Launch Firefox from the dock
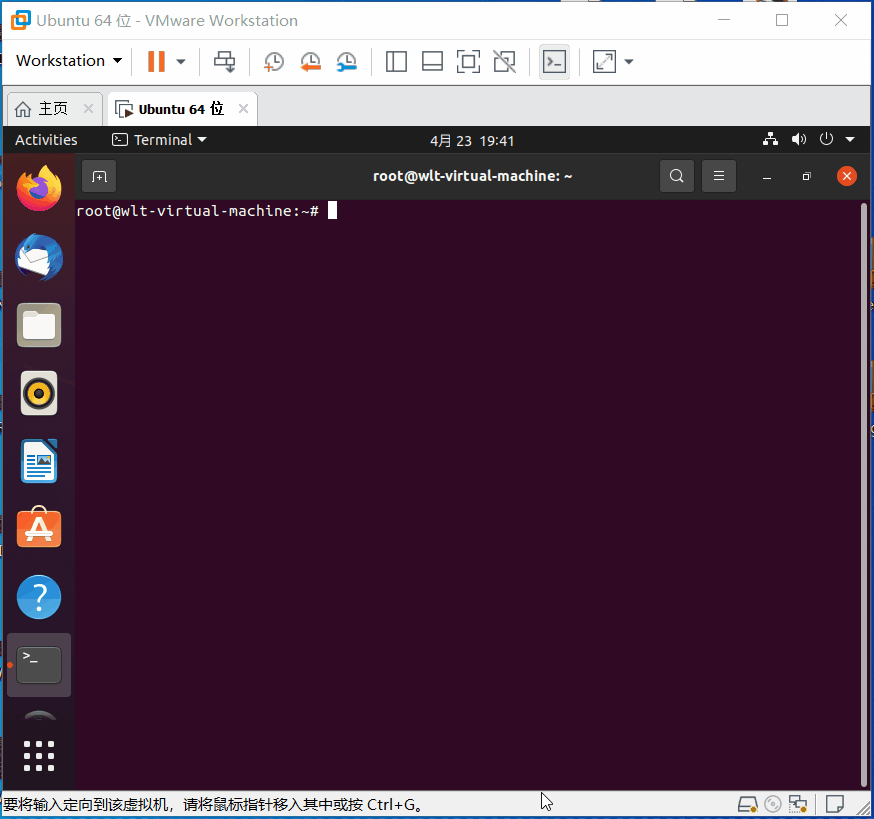 (x=38, y=188)
